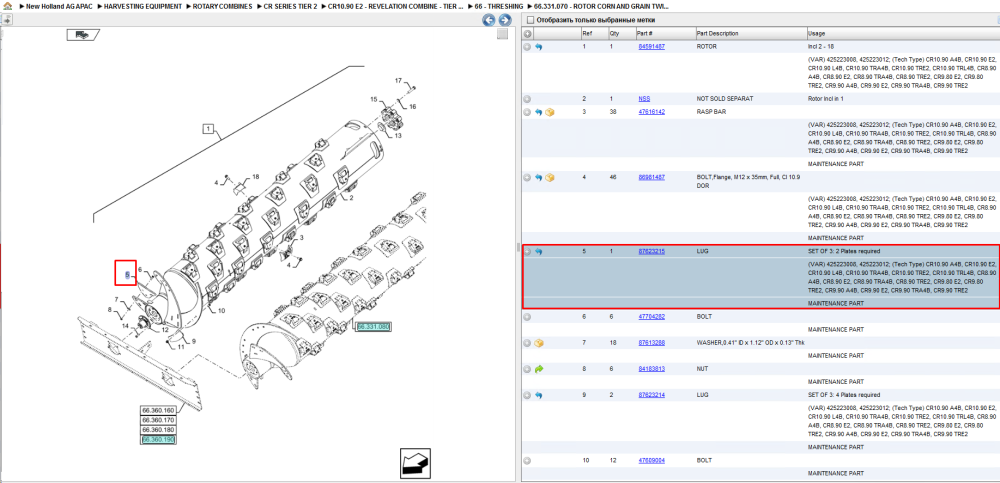Click the blue supersession arrow in the ROTOR row

538,47
